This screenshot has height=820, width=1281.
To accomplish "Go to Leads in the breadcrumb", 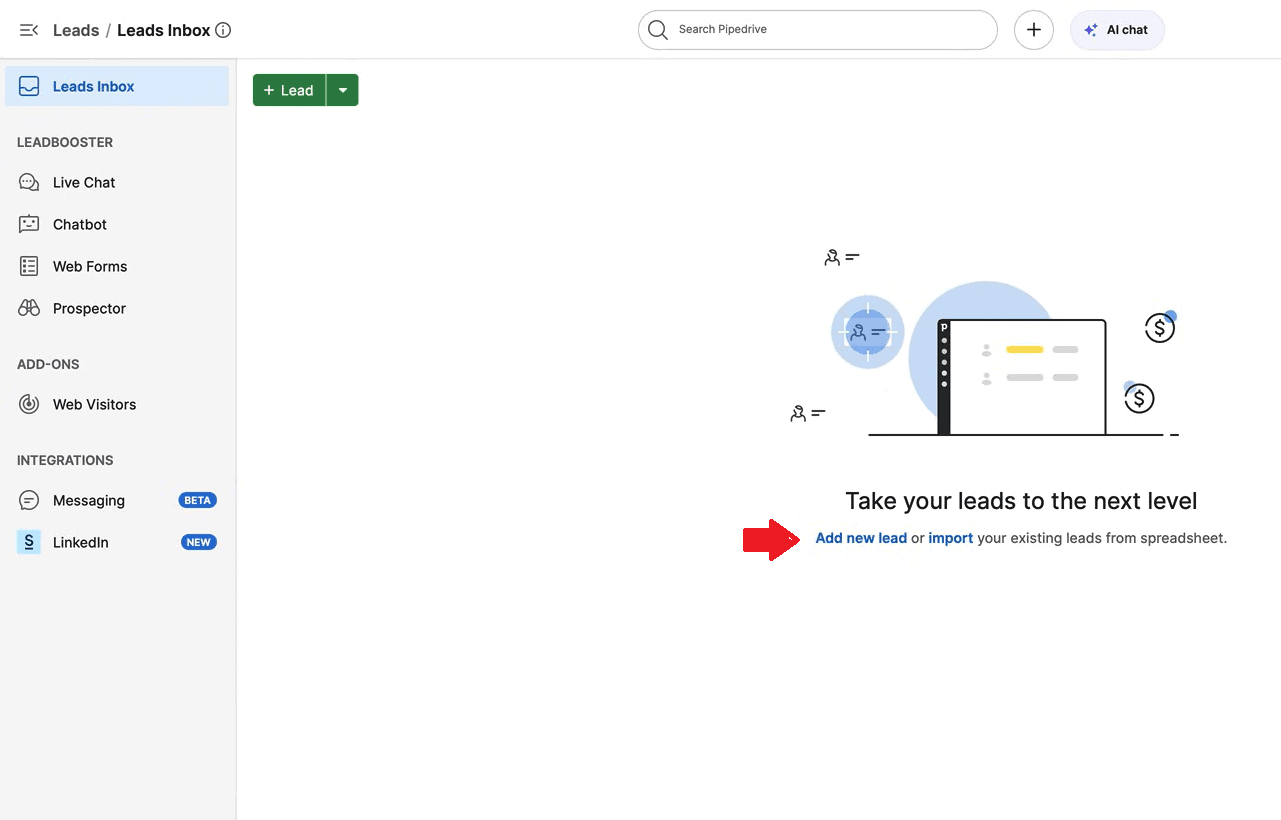I will click(x=76, y=30).
